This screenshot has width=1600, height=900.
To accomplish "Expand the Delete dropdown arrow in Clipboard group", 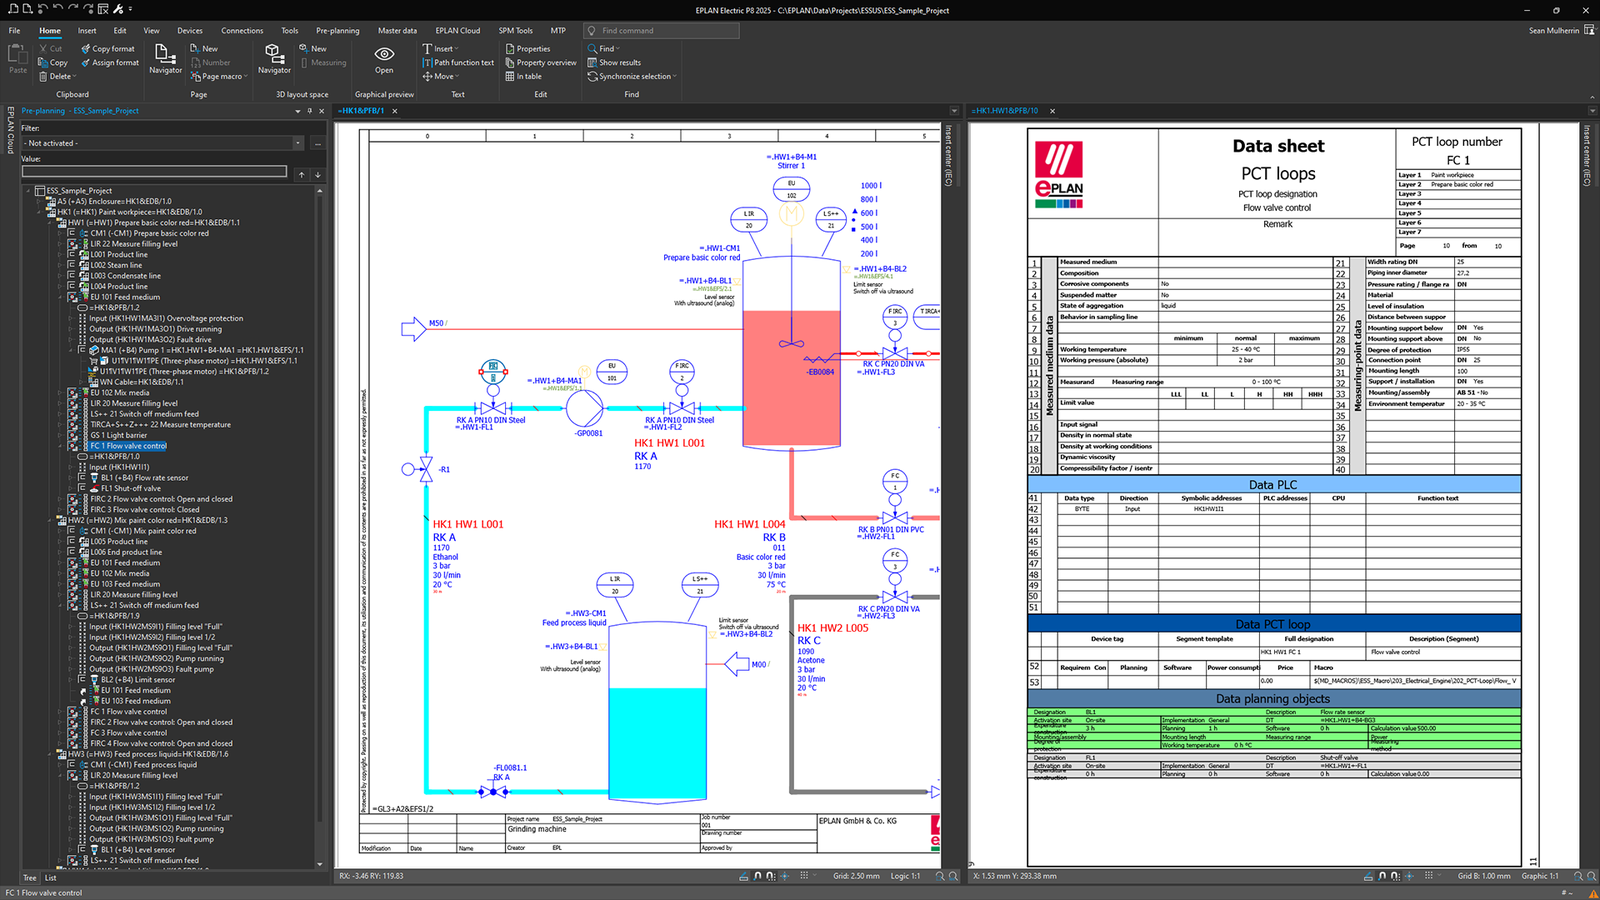I will click(74, 76).
